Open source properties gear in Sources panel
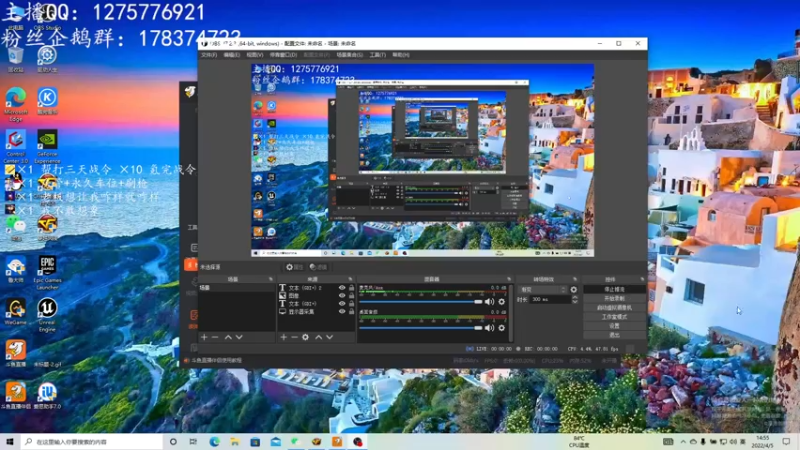Screen dimensions: 800x450 coord(305,337)
